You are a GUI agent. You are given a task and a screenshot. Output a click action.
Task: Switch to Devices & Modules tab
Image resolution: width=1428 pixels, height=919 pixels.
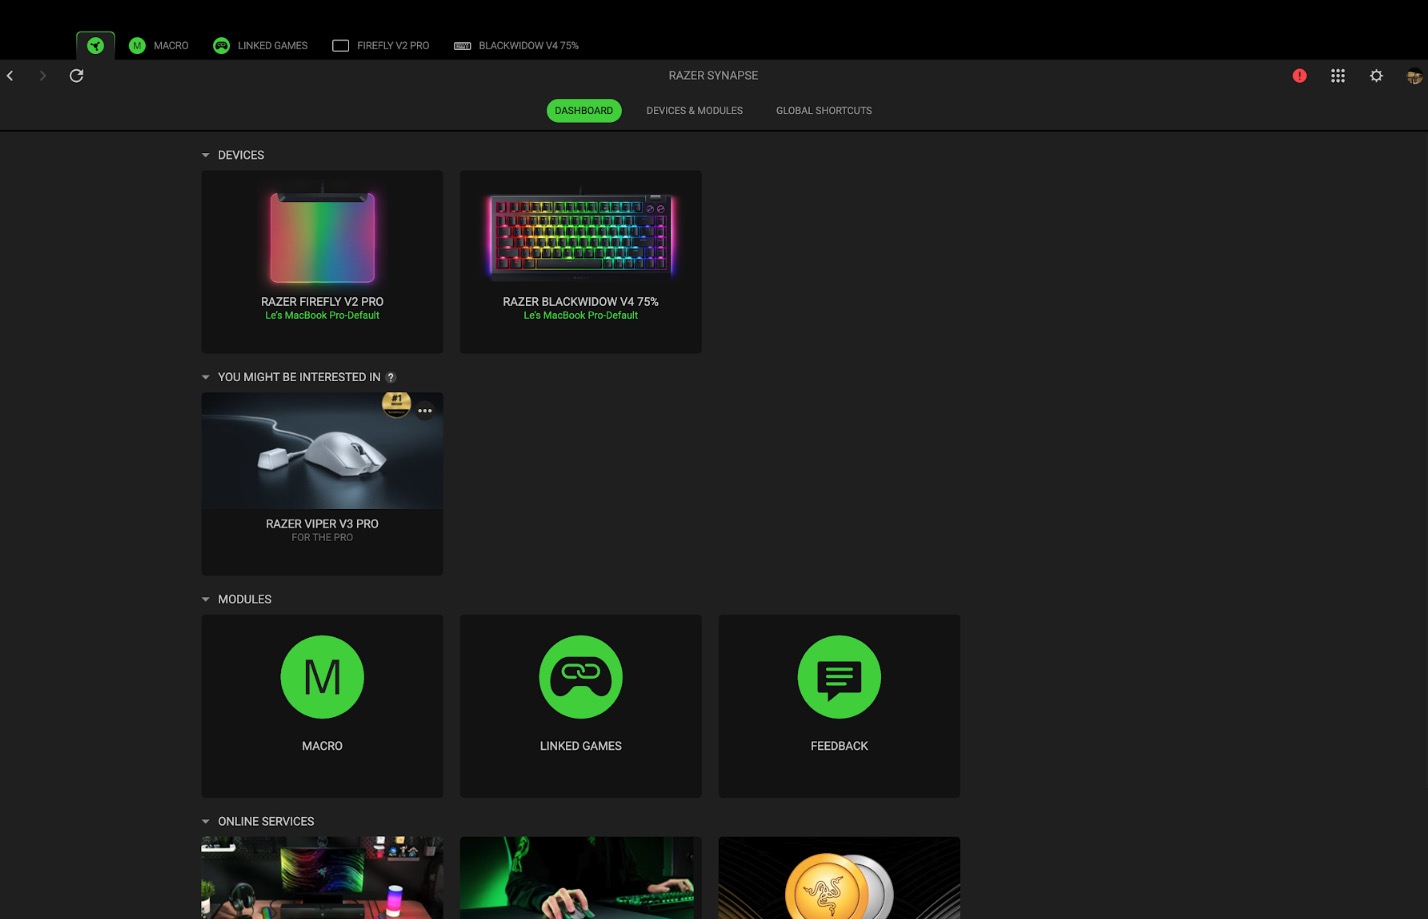point(694,111)
